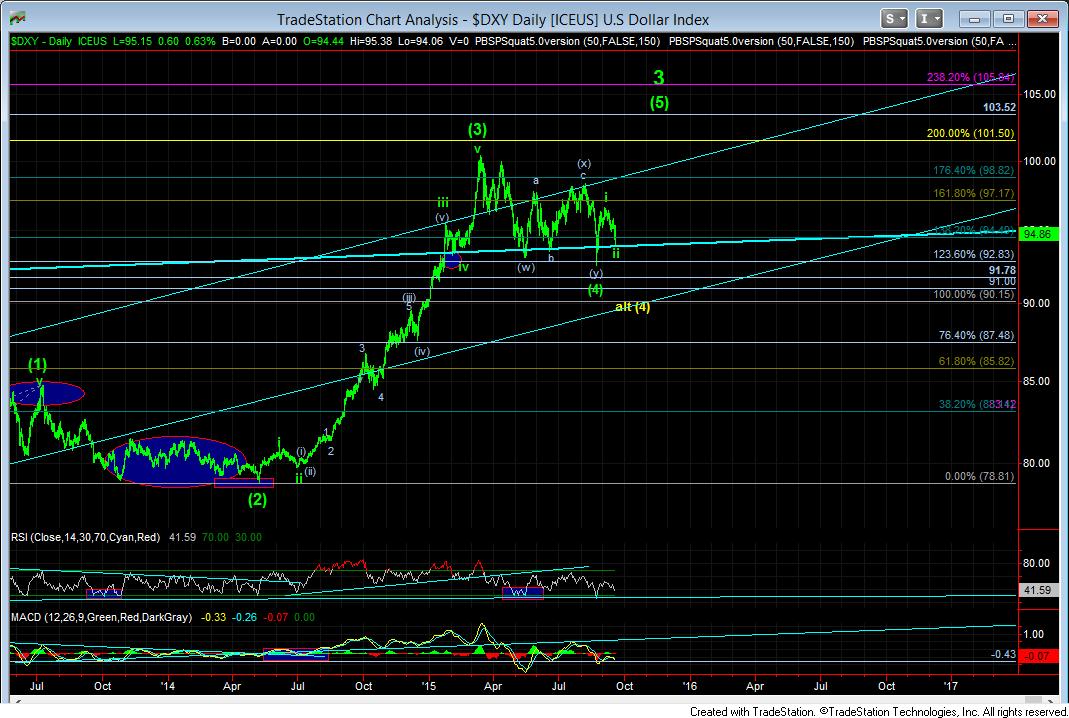Minimize the Chart Analysis window
This screenshot has height=718, width=1069.
(x=974, y=19)
